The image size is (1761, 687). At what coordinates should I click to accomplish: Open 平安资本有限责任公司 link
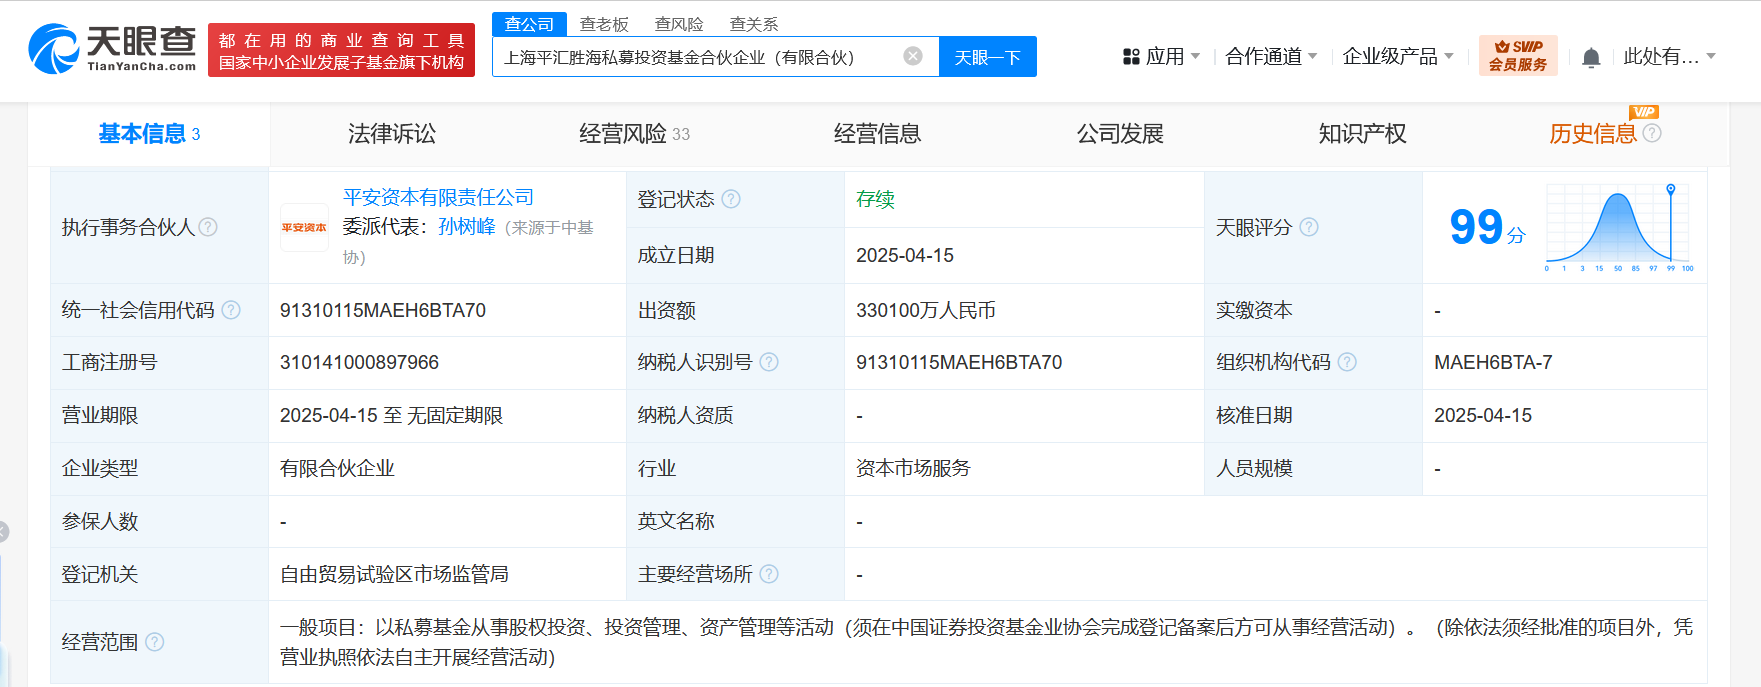pyautogui.click(x=438, y=198)
